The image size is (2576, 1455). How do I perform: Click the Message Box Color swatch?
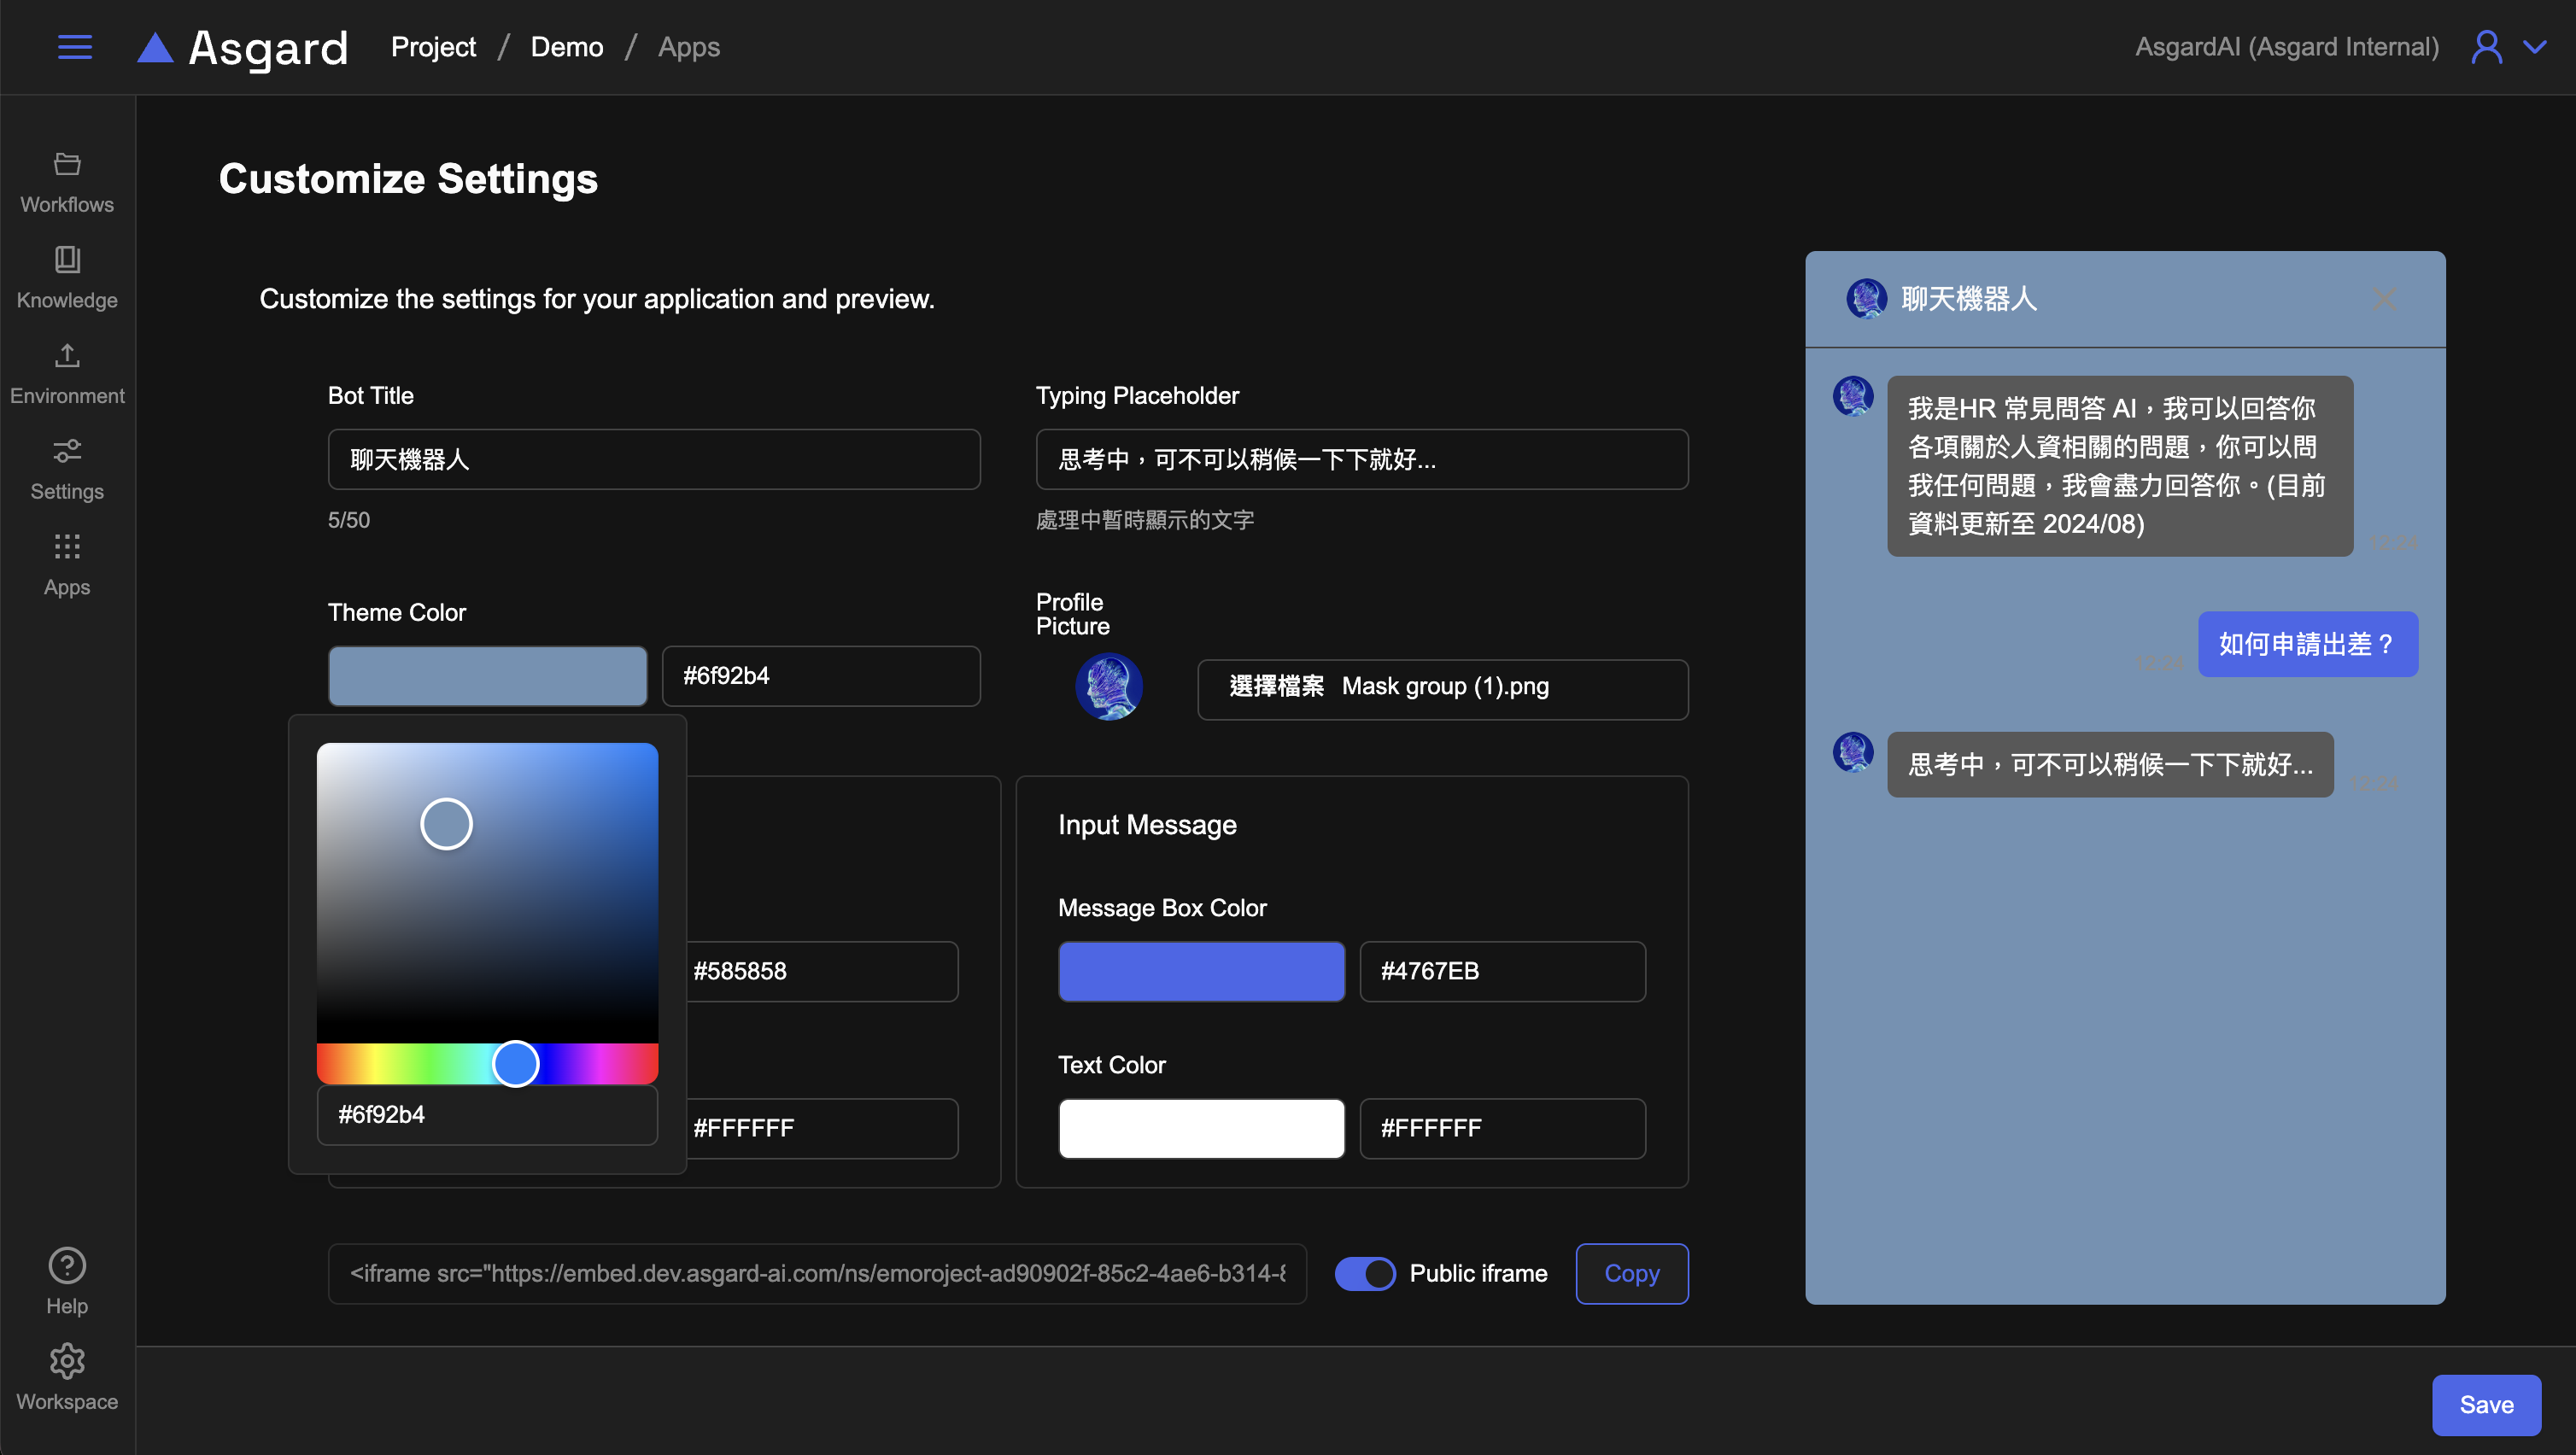pos(1201,971)
